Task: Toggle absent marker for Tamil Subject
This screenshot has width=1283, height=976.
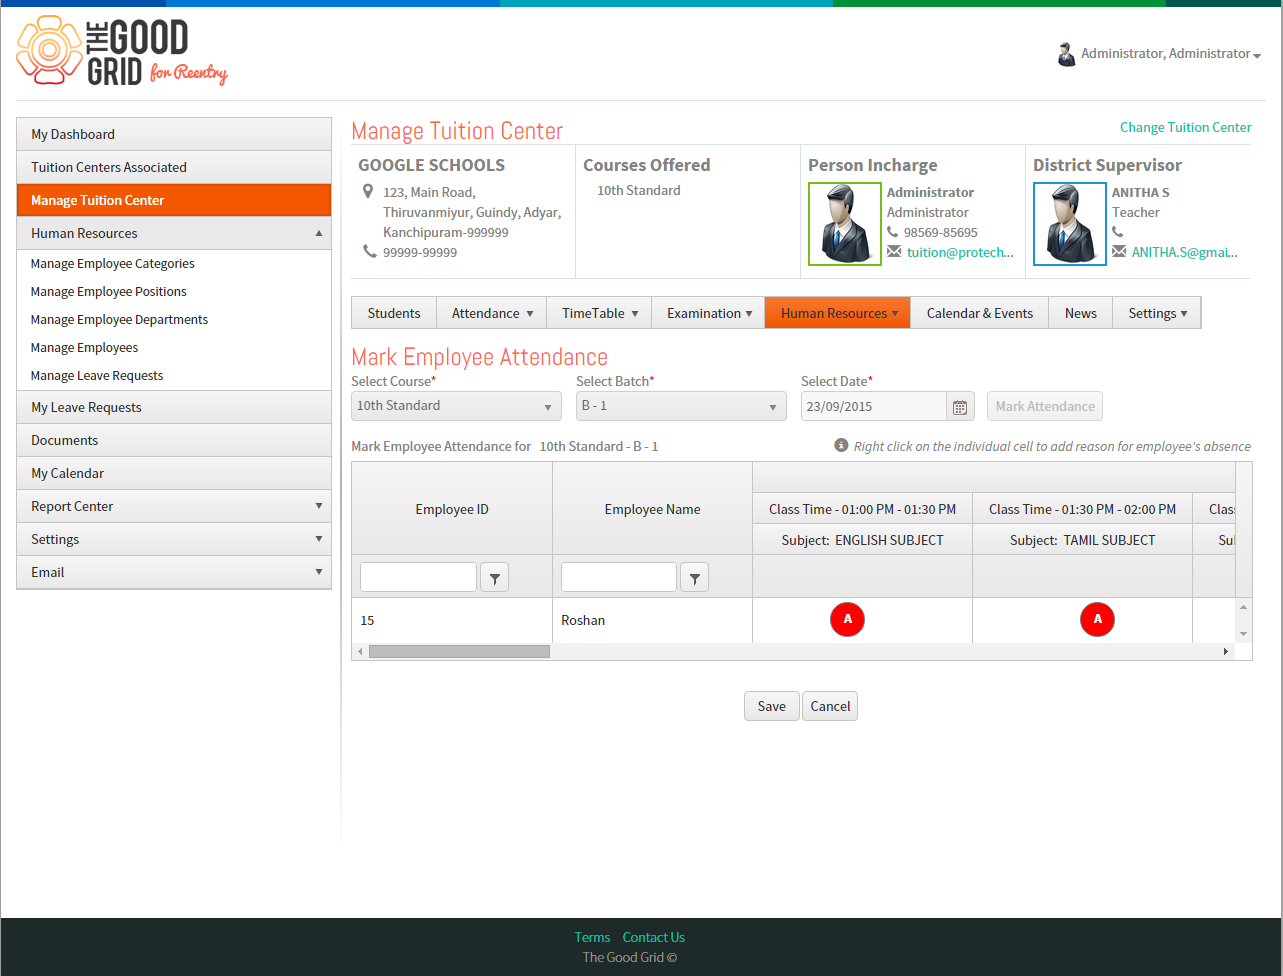Action: pos(1097,620)
